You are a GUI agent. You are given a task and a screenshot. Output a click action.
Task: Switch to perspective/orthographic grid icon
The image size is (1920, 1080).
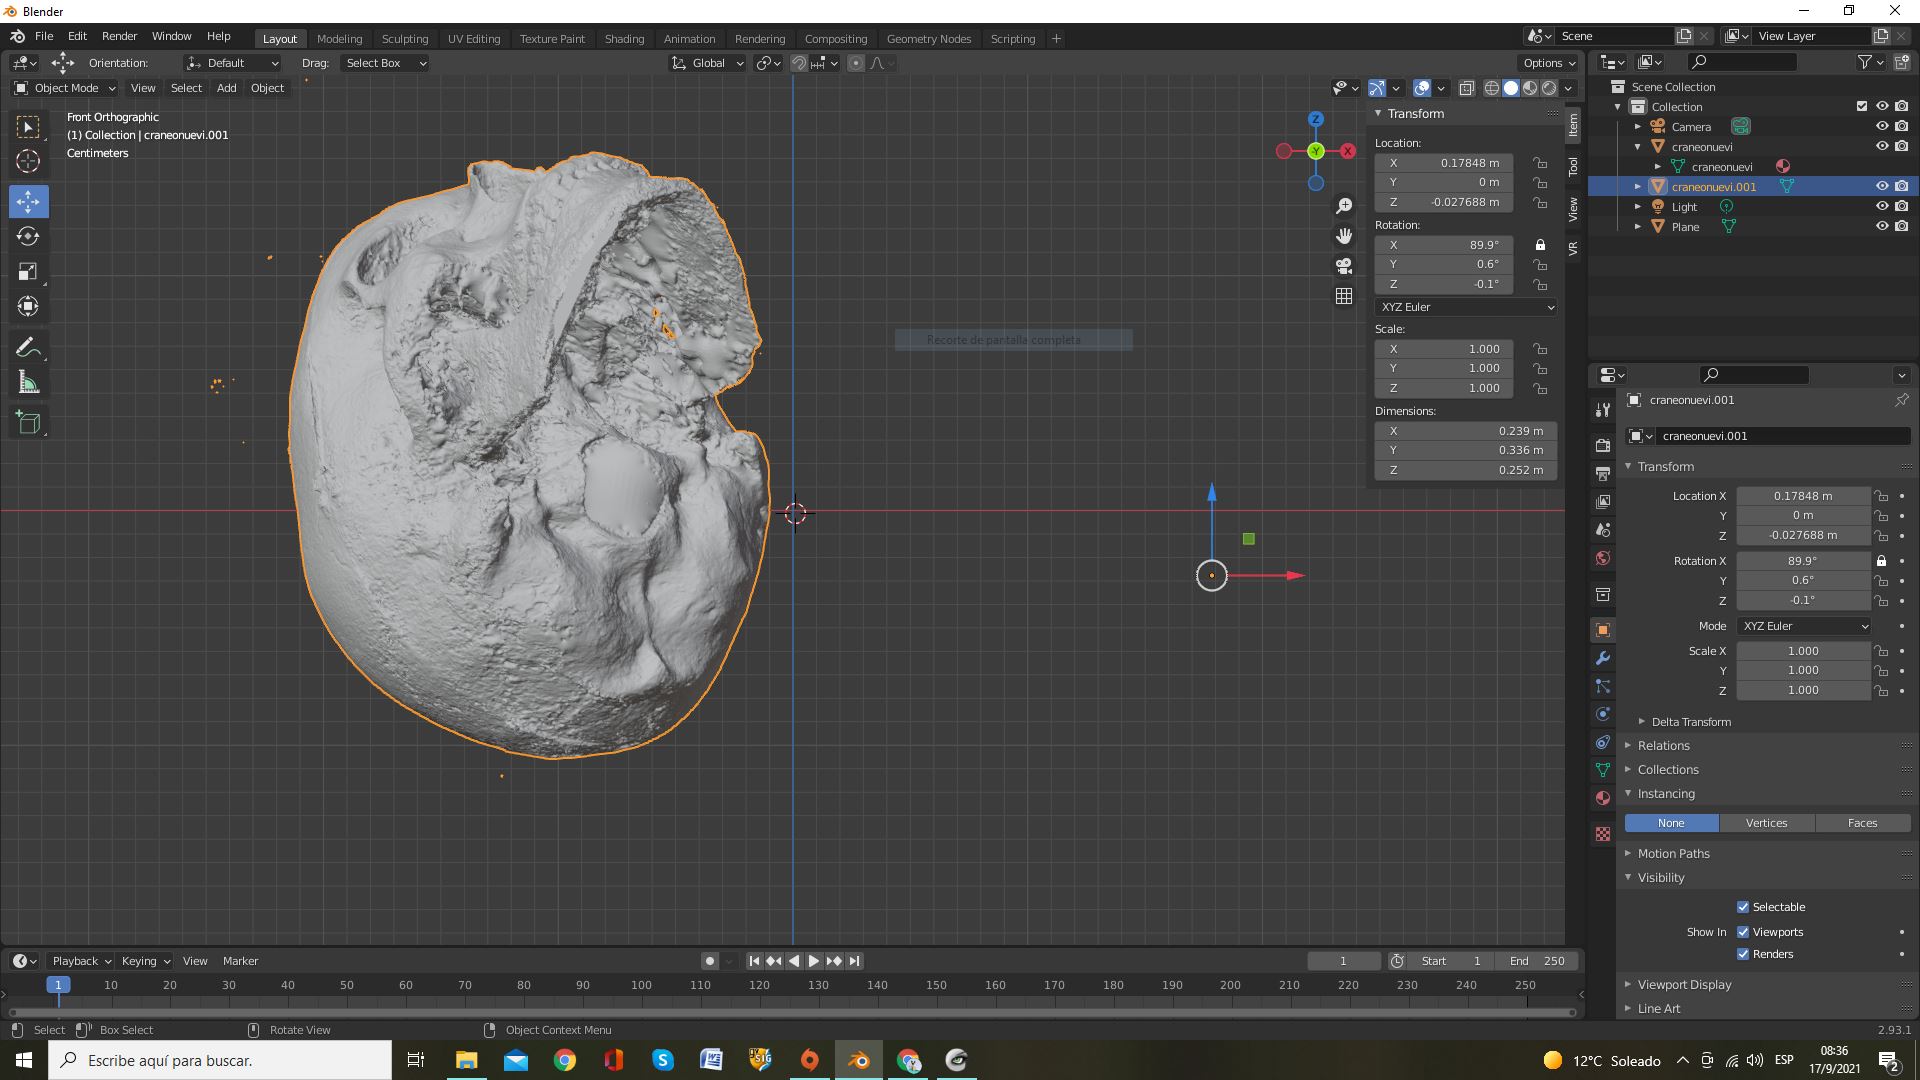1344,296
